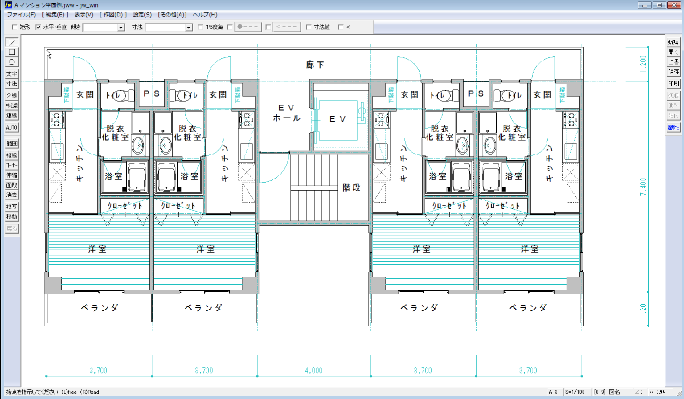Select the 消去 erase tool
Viewport: 684px width, 399px height.
pos(12,194)
